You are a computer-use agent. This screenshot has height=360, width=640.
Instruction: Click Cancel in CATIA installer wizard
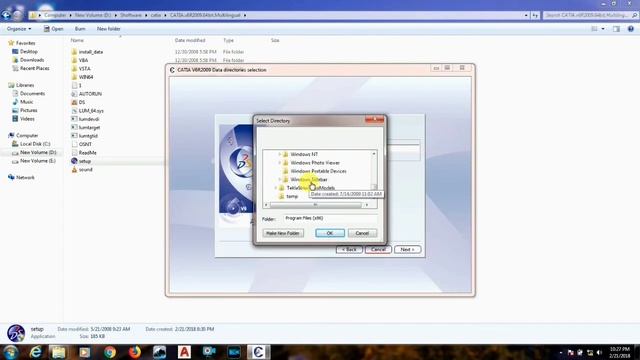tap(378, 249)
